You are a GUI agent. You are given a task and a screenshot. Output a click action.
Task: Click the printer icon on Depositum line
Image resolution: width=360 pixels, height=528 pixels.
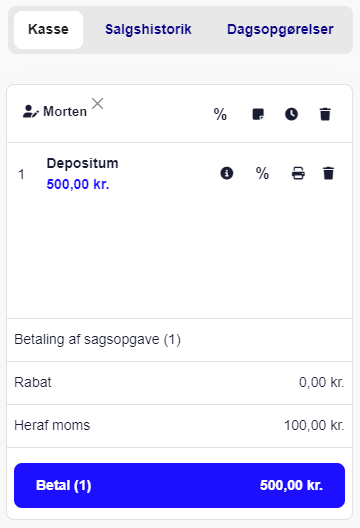pyautogui.click(x=298, y=173)
